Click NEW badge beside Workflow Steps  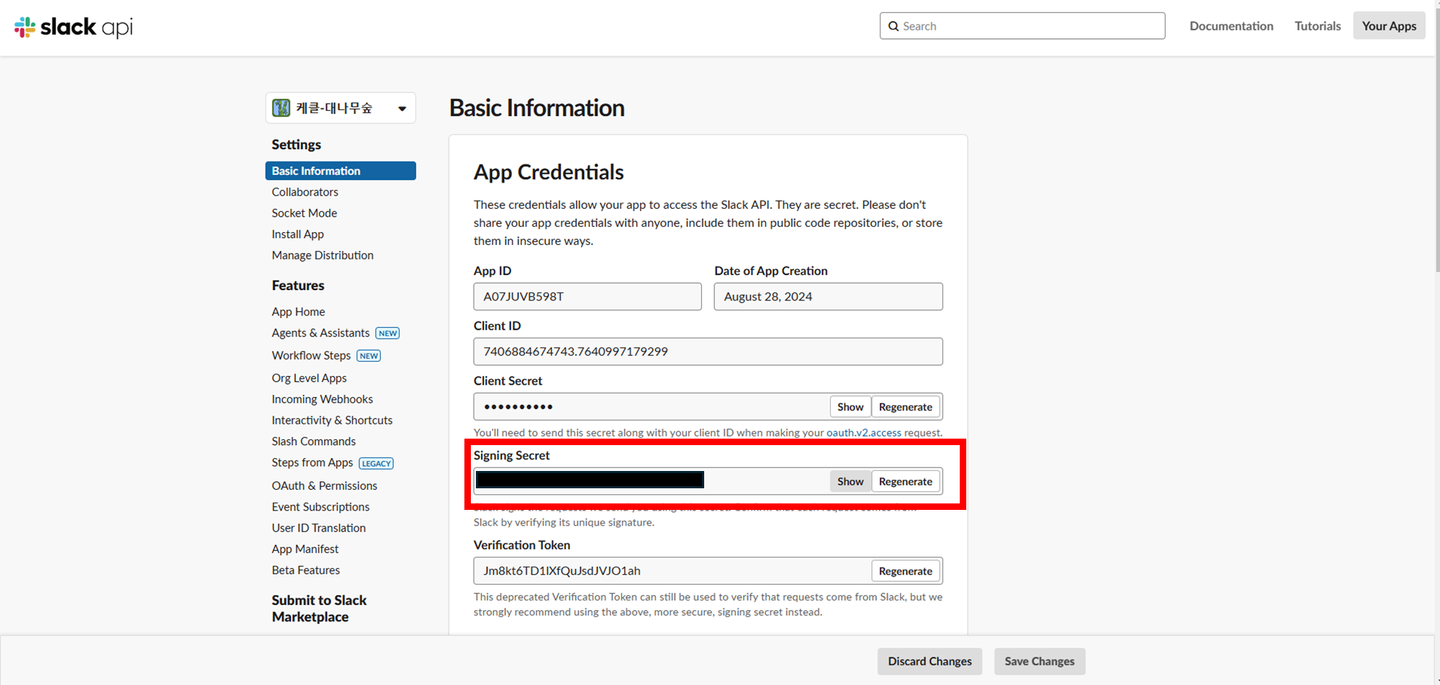coord(369,356)
